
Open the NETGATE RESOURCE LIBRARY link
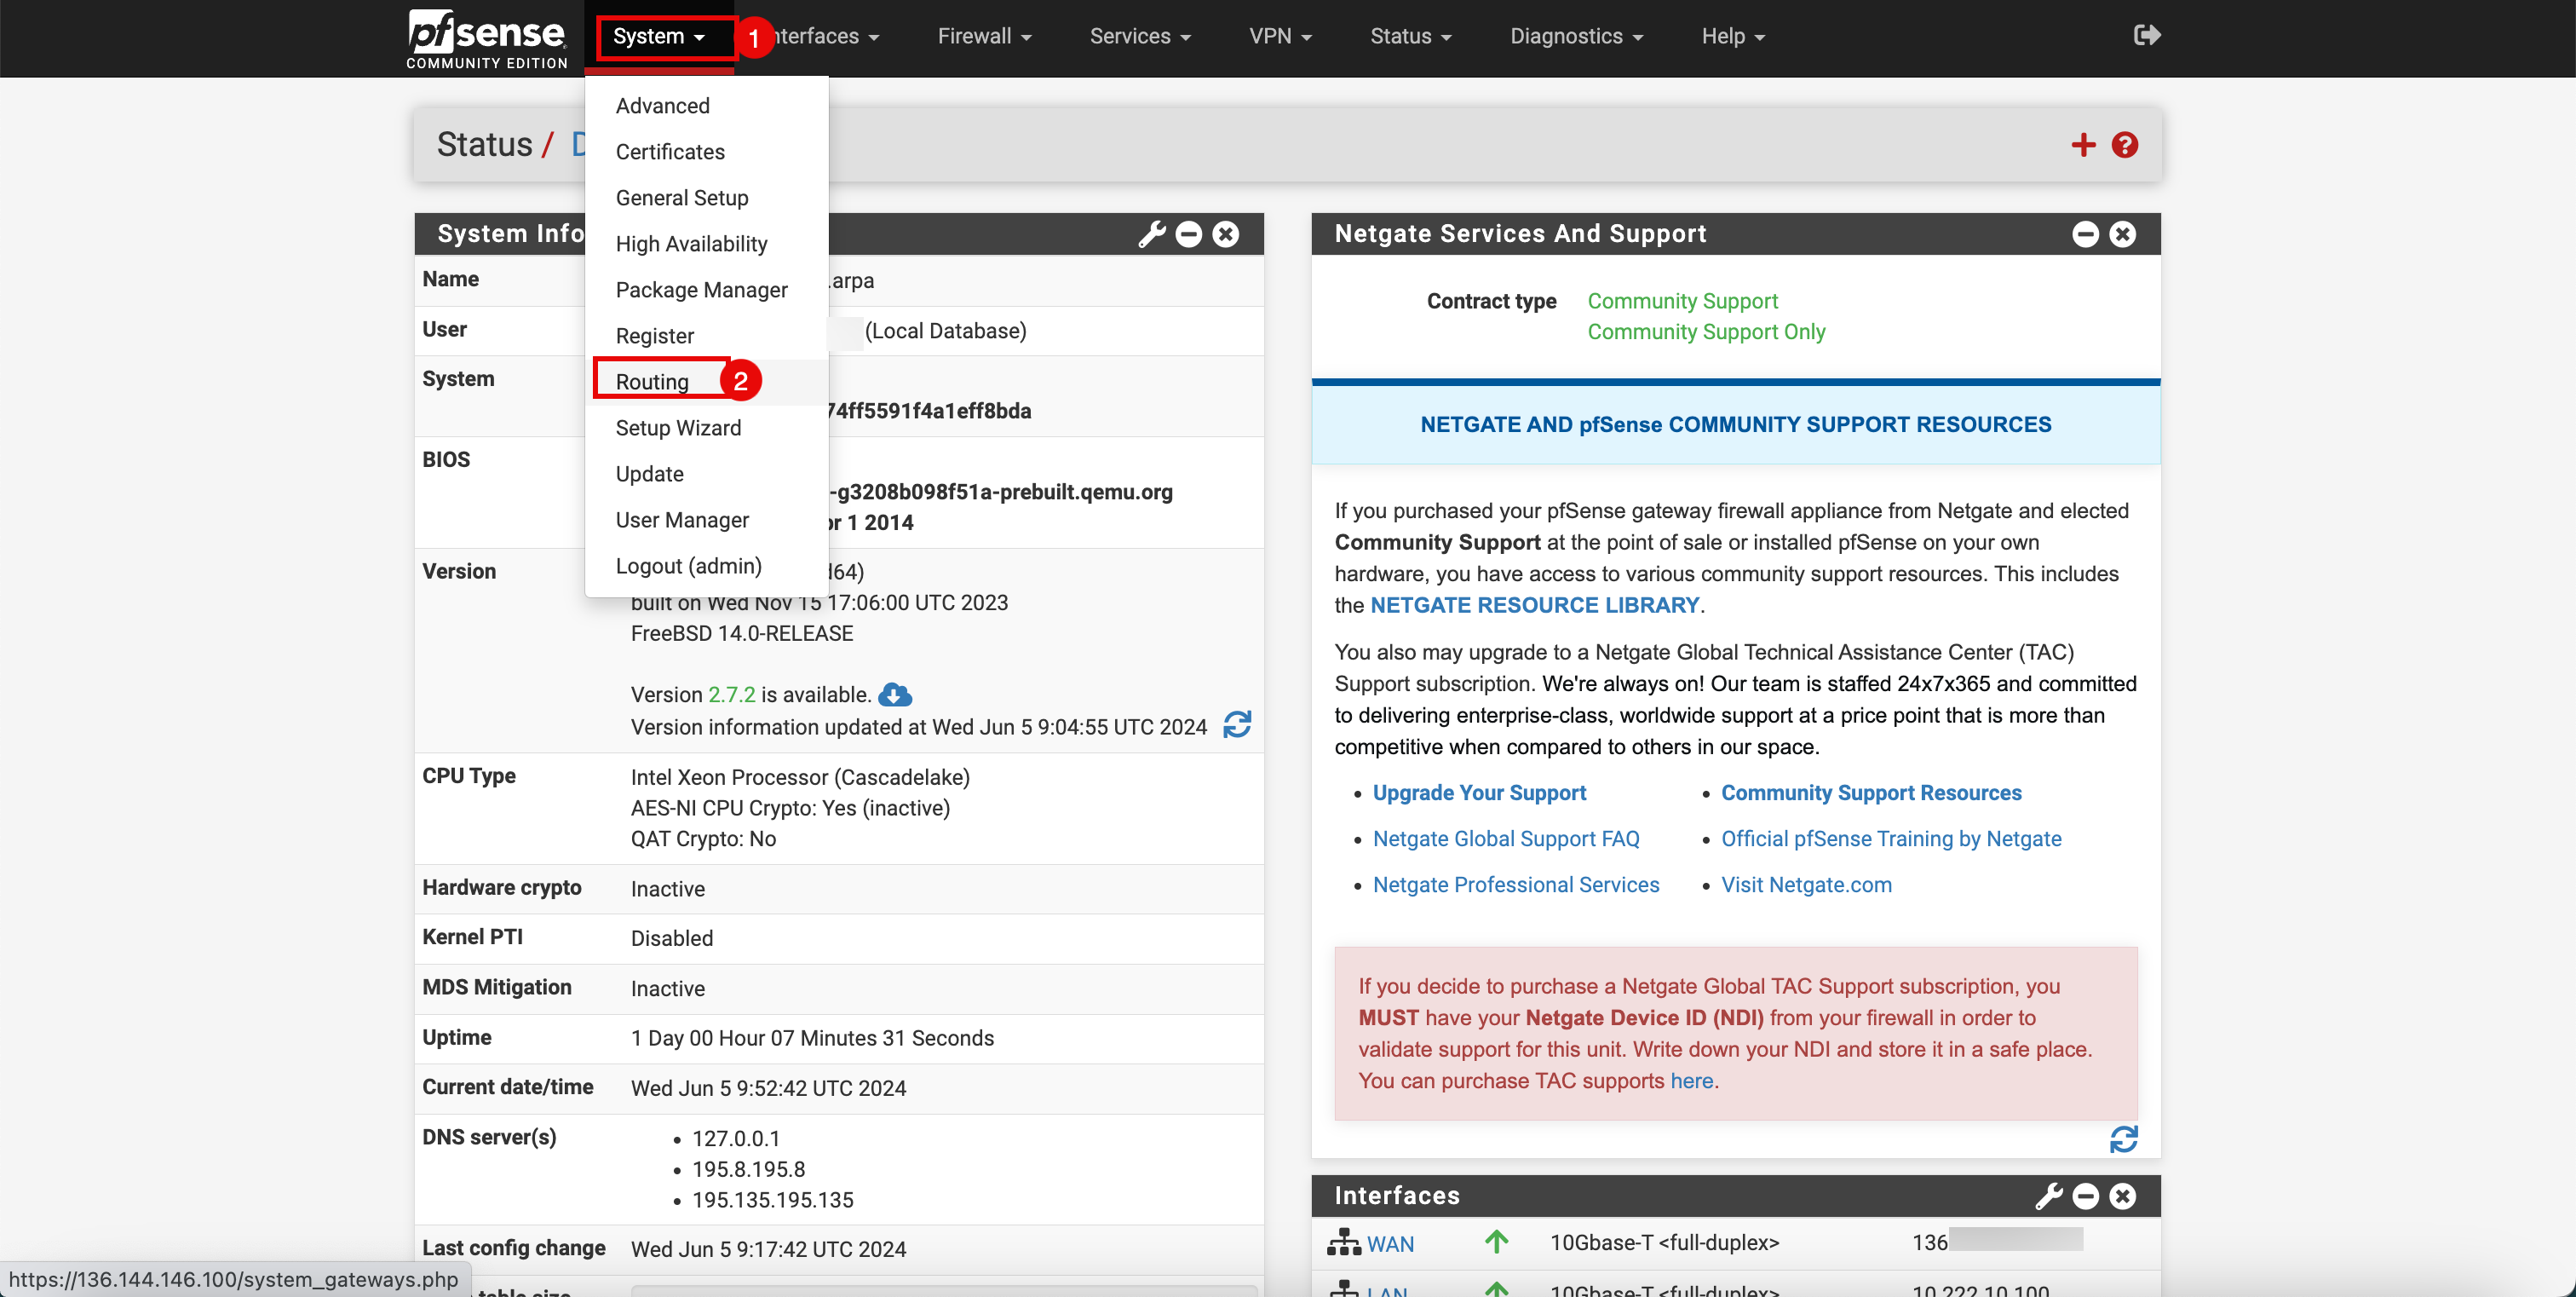tap(1534, 605)
